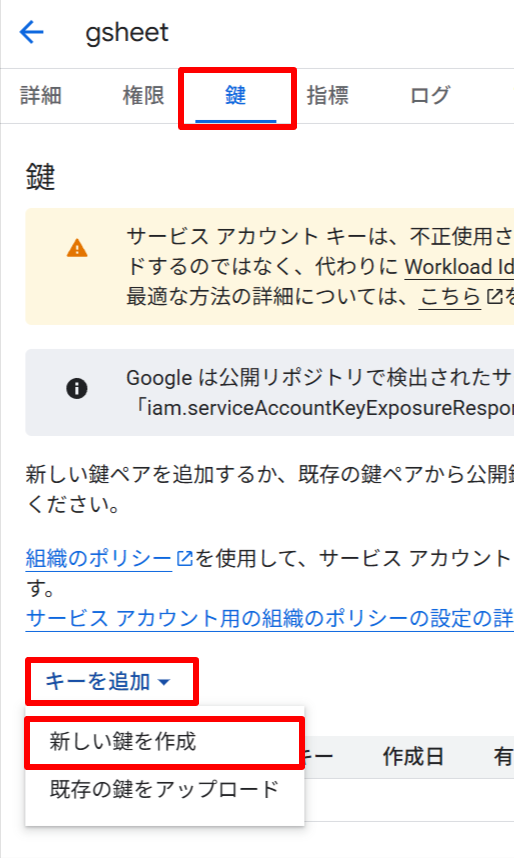Choose 既存の鍵をアップロード from the menu
The width and height of the screenshot is (514, 858).
(x=164, y=790)
